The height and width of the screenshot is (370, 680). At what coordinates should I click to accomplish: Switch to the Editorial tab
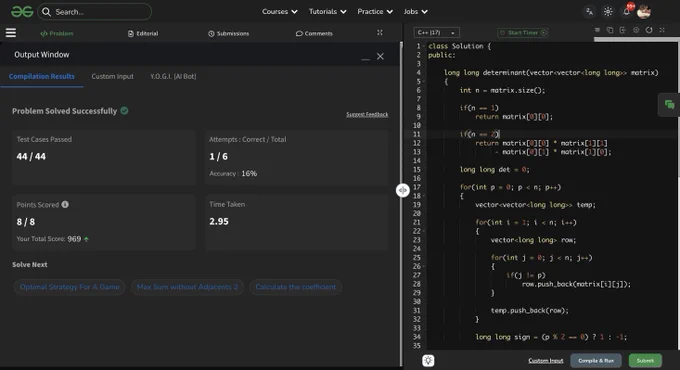[x=143, y=33]
